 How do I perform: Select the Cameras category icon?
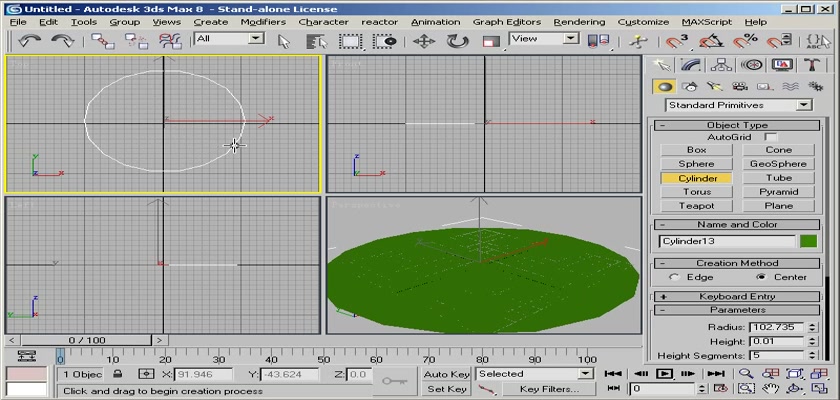click(740, 86)
